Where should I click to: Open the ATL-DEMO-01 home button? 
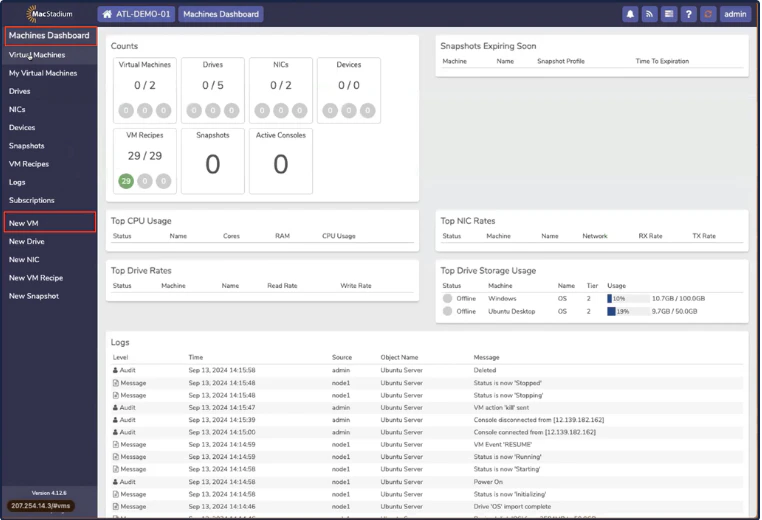(x=136, y=14)
